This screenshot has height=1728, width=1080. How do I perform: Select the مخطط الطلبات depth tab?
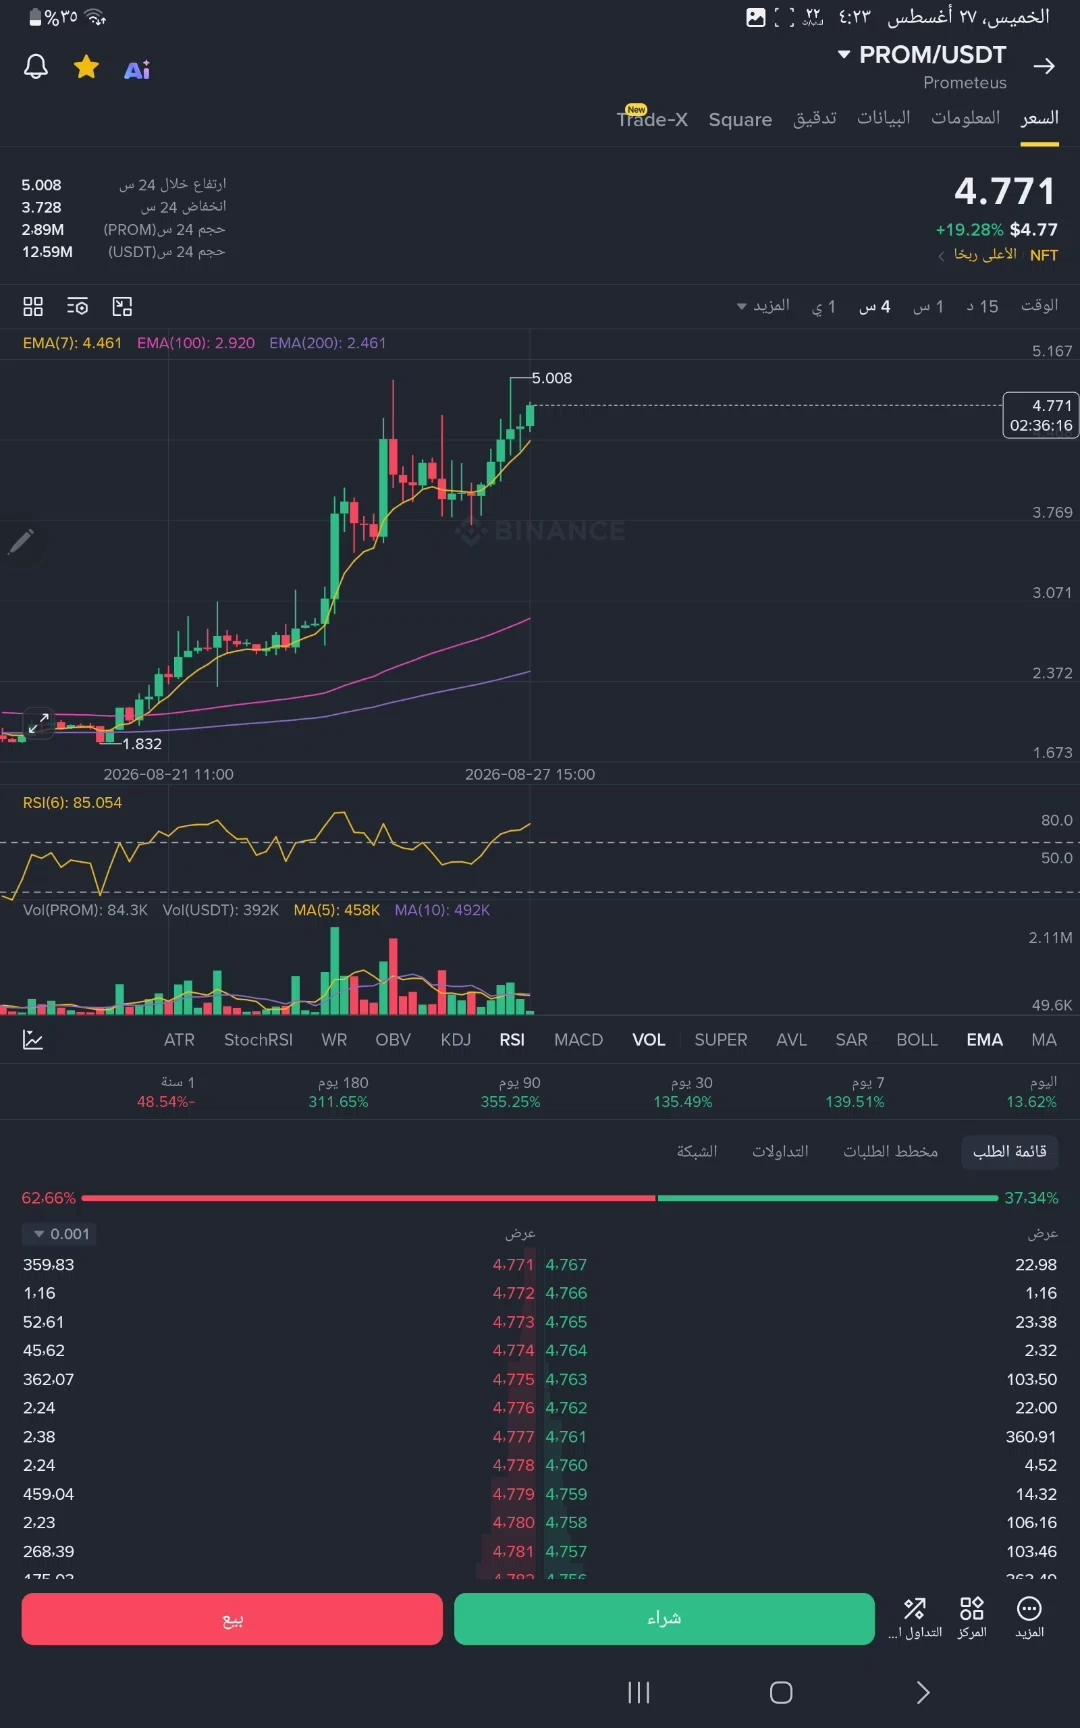tap(890, 1152)
